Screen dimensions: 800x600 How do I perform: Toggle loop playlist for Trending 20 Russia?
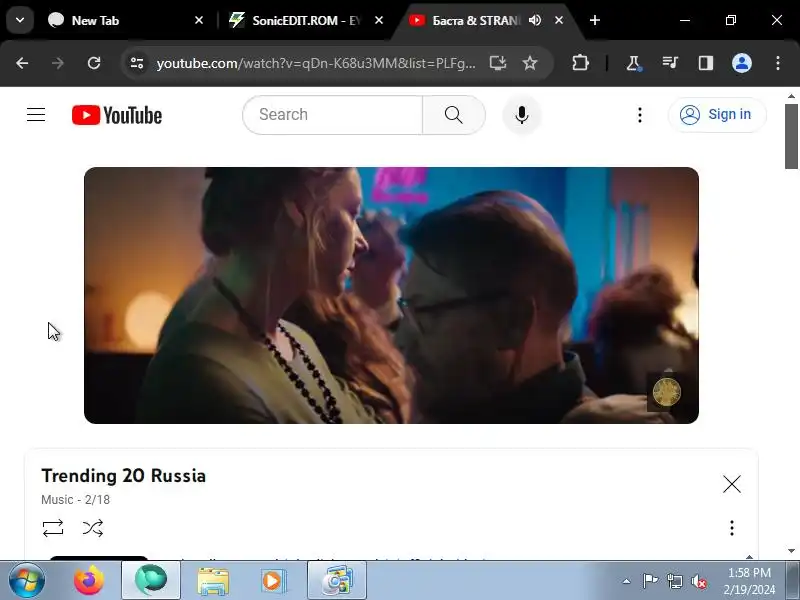53,528
